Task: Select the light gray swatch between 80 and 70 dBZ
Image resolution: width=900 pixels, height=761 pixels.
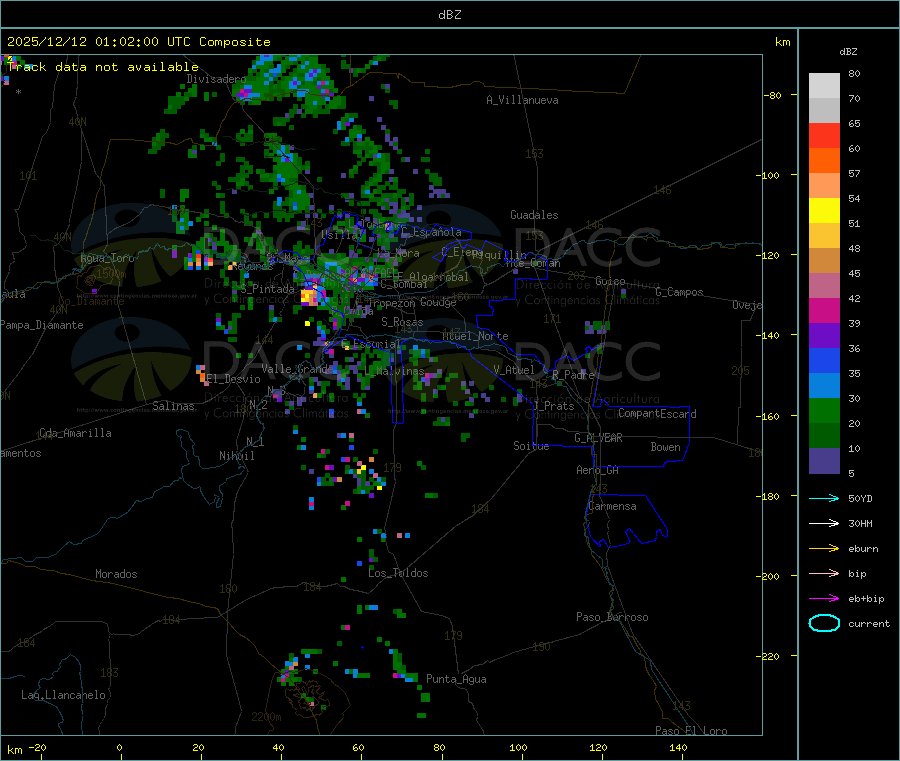Action: click(x=824, y=86)
